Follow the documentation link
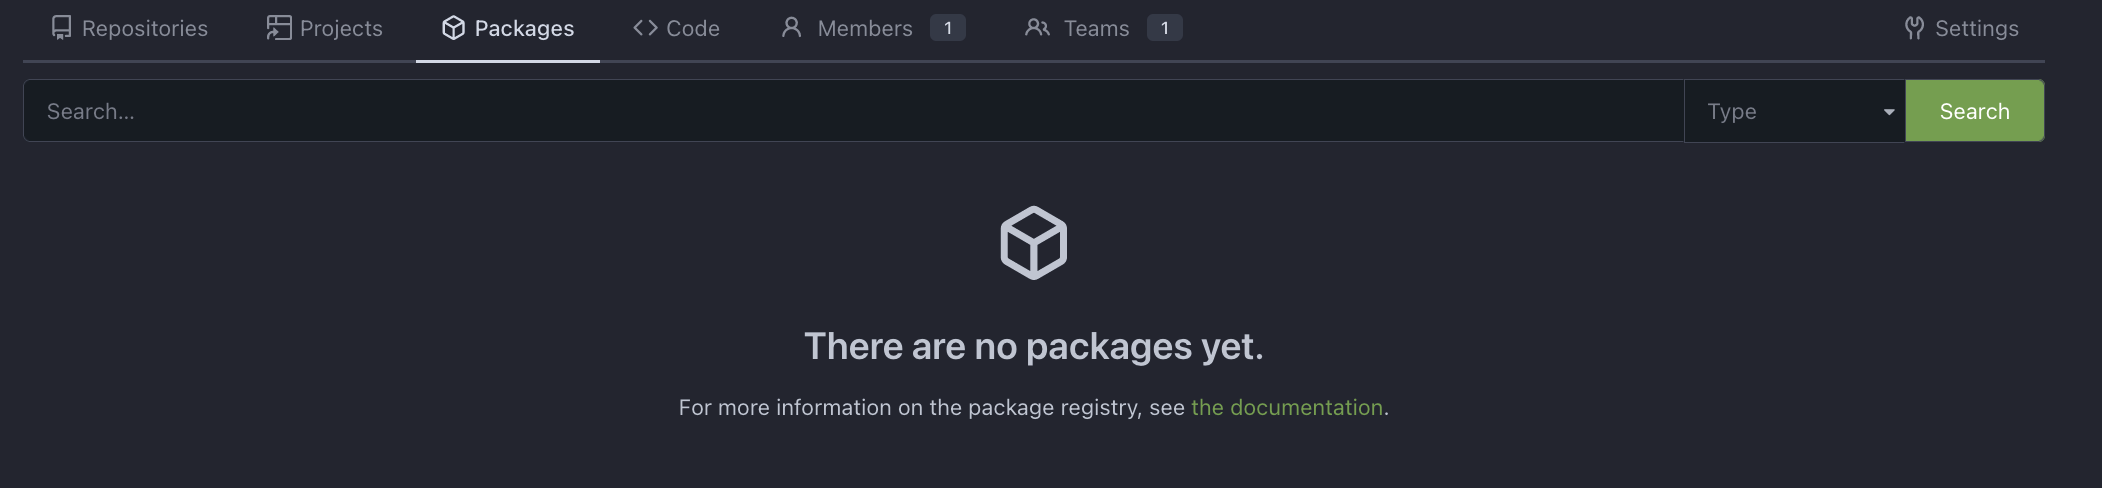 [x=1287, y=407]
